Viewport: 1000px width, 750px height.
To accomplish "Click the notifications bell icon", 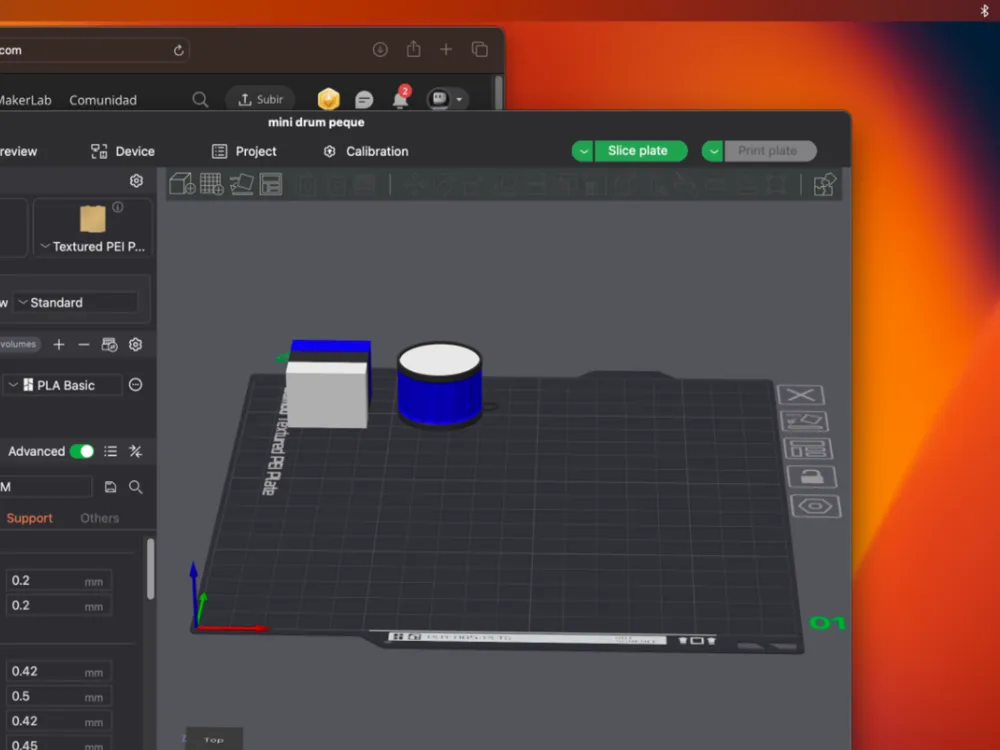I will [401, 99].
